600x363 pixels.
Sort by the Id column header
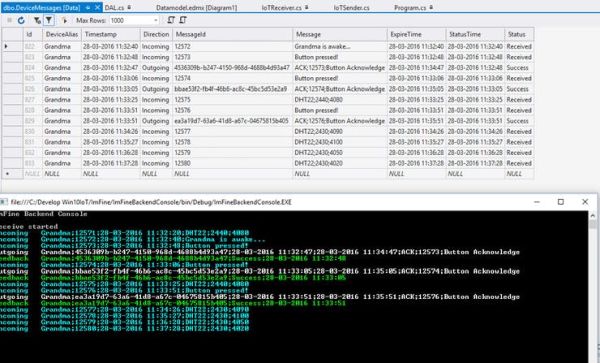pyautogui.click(x=32, y=34)
